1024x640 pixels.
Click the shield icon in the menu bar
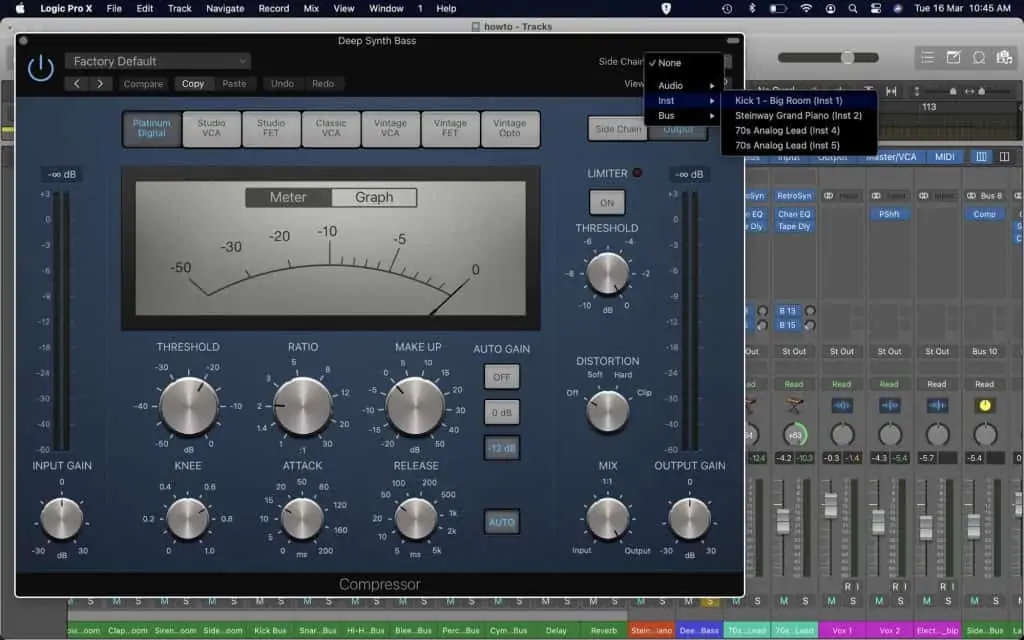[x=666, y=8]
